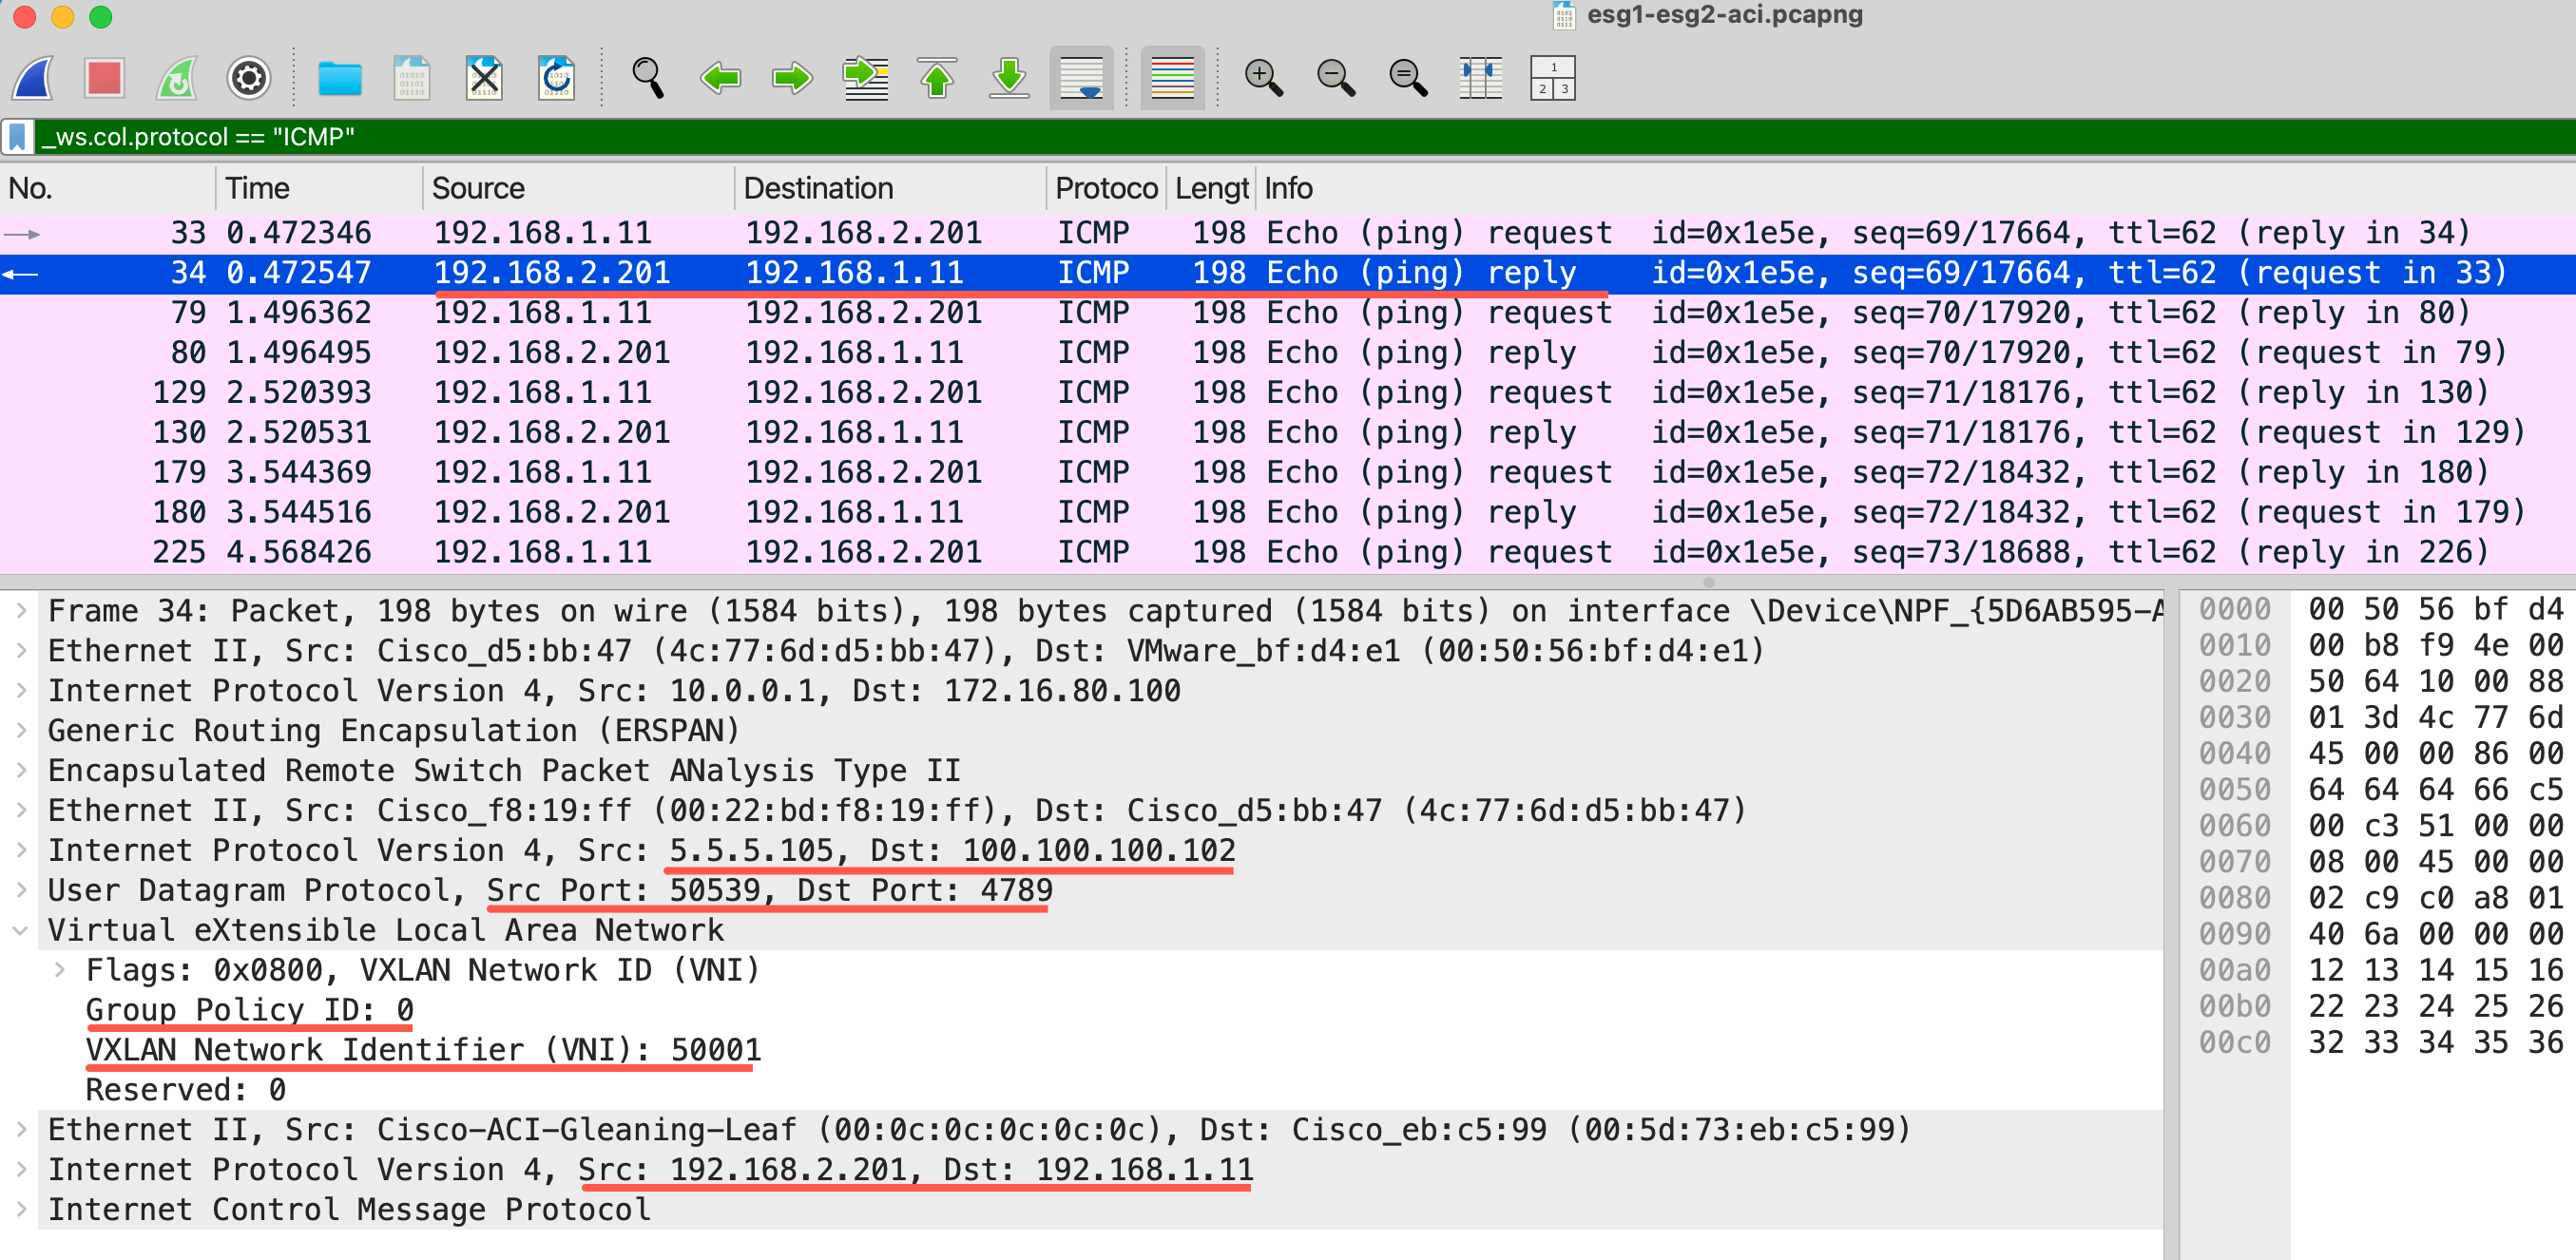2576x1260 pixels.
Task: Expand the Frame 34 details
Action: click(21, 610)
